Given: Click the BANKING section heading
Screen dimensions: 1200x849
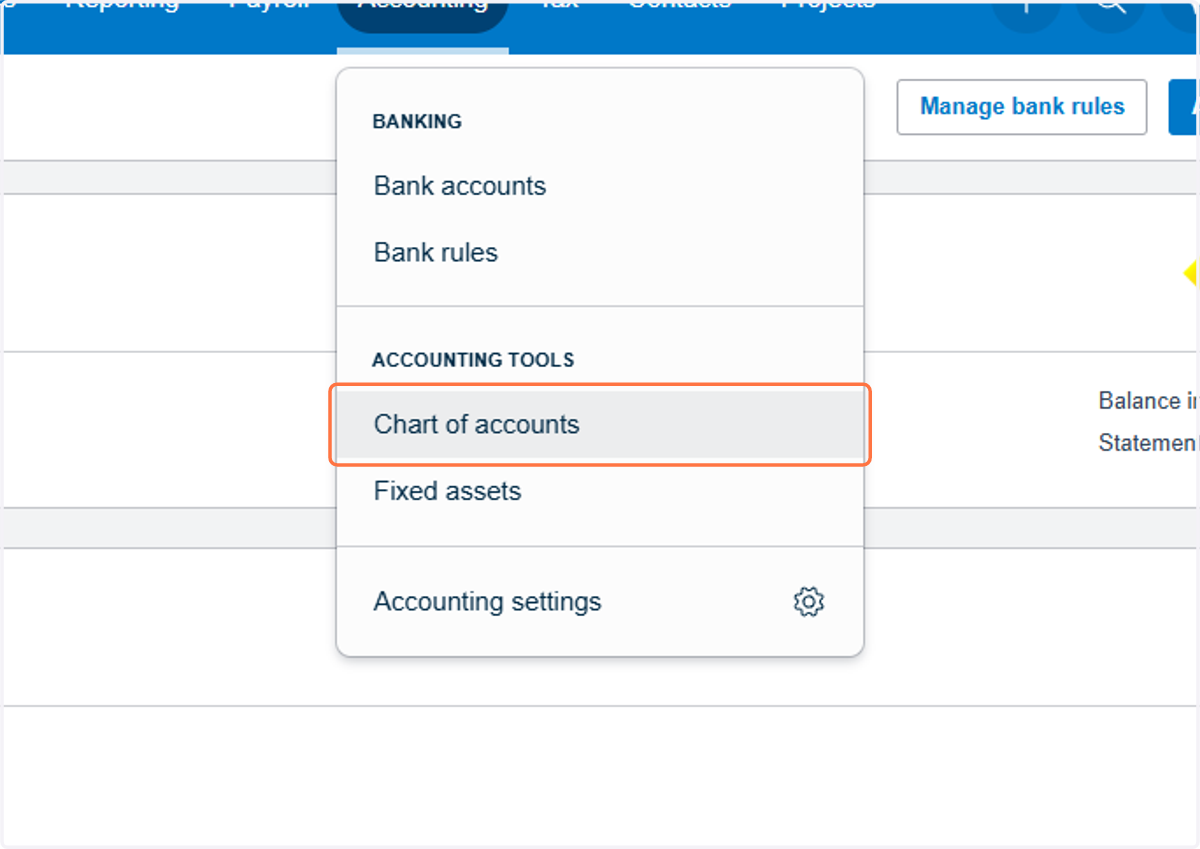Looking at the screenshot, I should tap(417, 122).
